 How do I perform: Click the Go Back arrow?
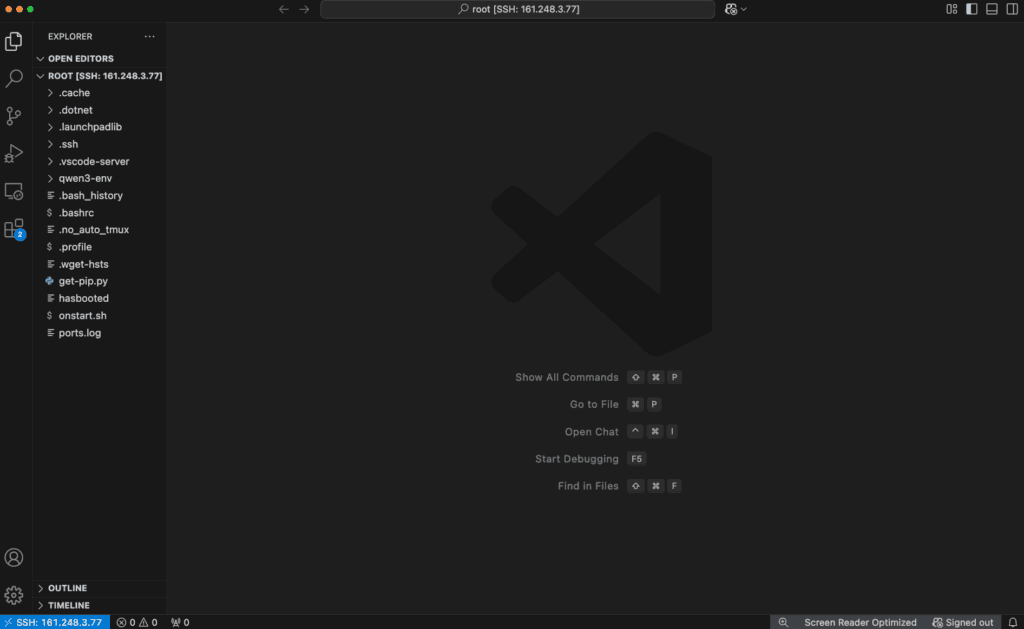point(283,9)
